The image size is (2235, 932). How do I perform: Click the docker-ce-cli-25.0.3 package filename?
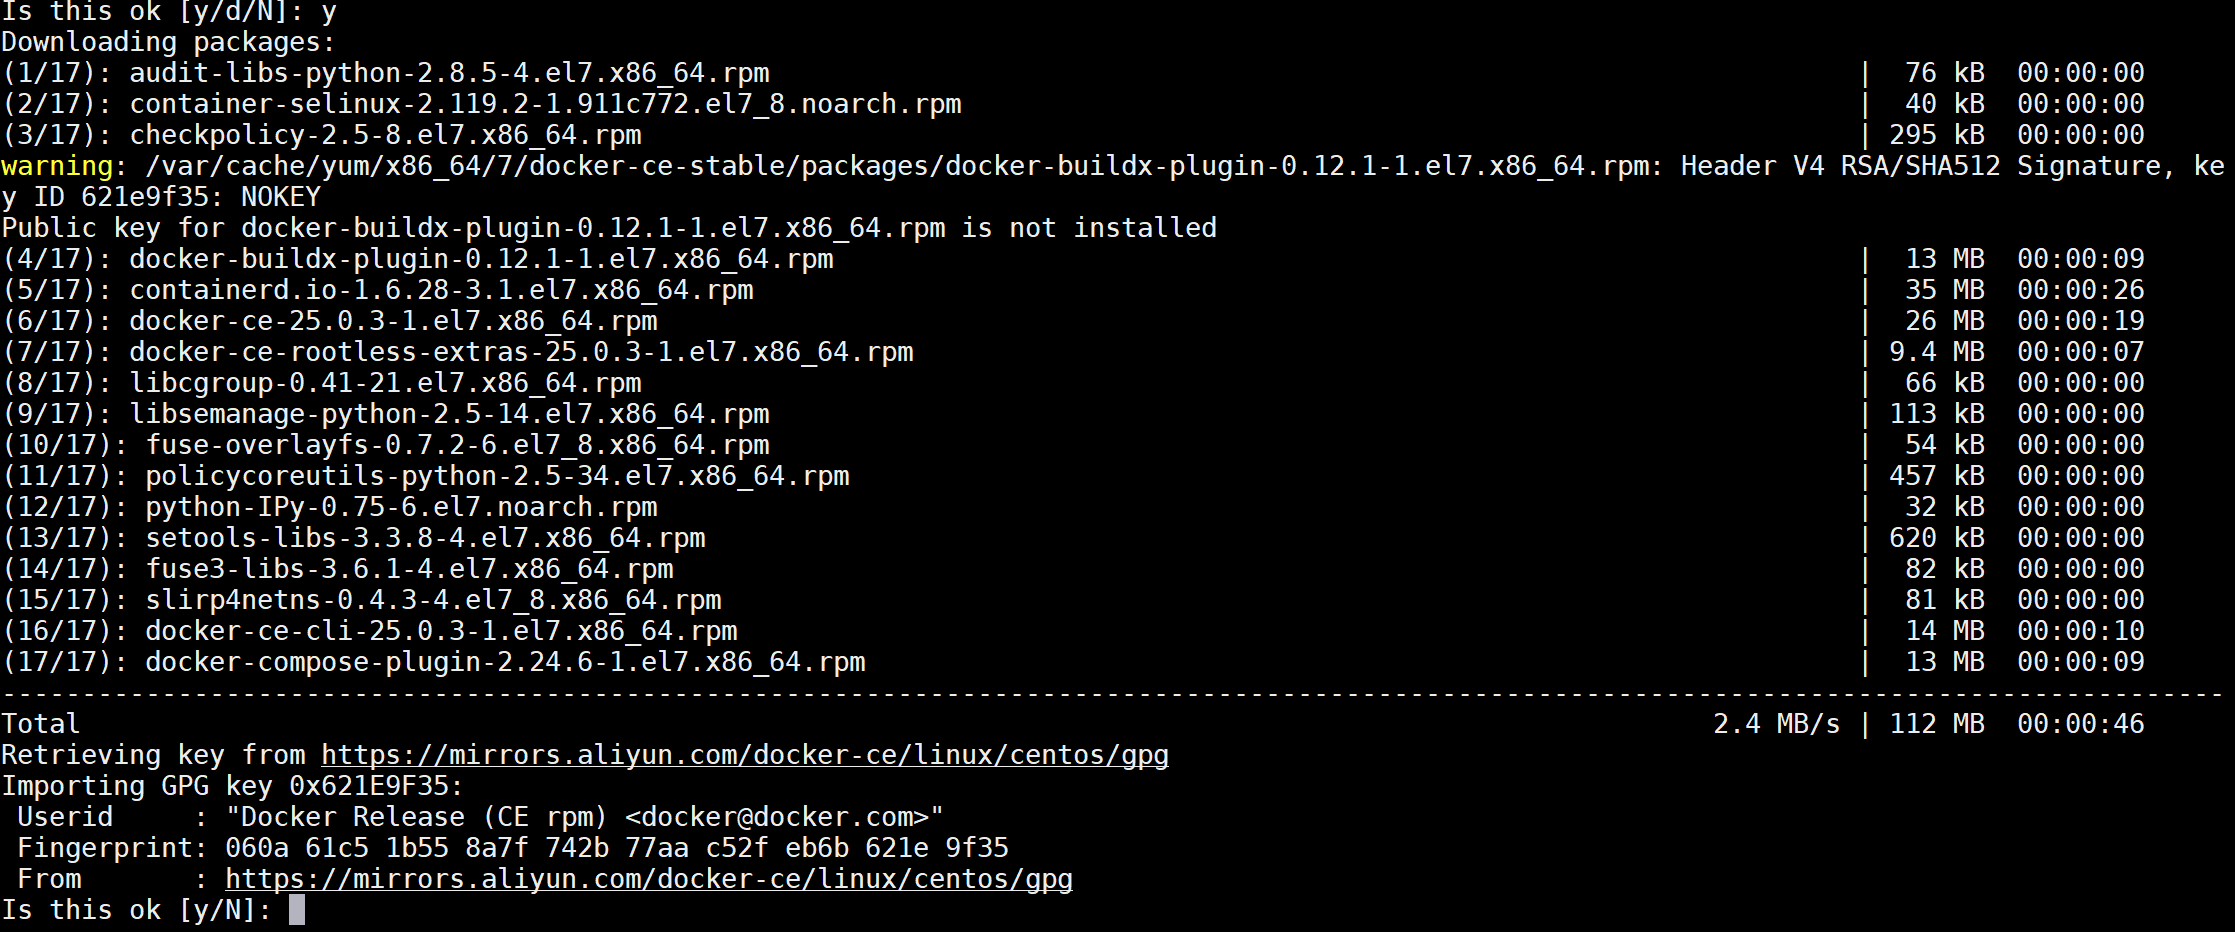pos(441,631)
